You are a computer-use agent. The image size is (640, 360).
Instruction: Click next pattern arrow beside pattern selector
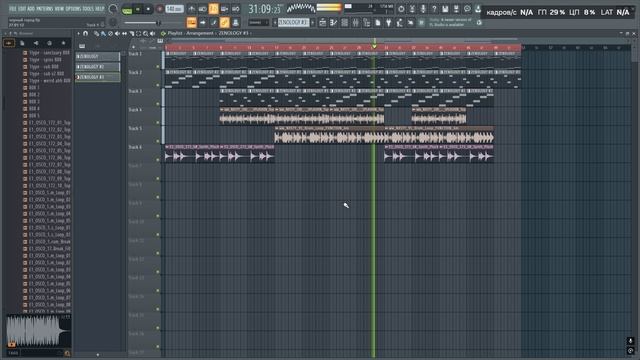tap(313, 22)
